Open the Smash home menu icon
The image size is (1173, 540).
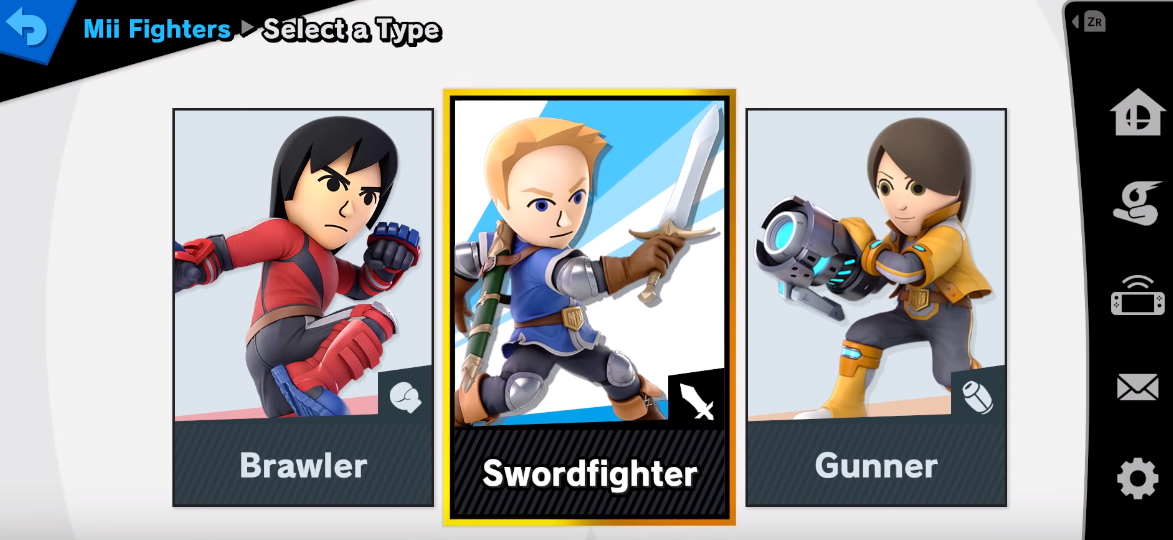(1137, 113)
